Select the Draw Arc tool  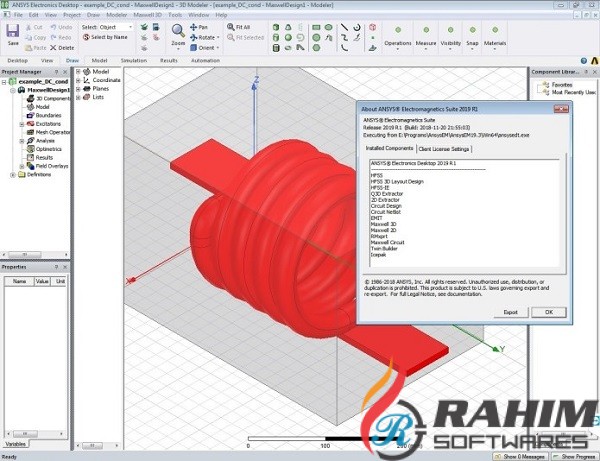coord(344,48)
